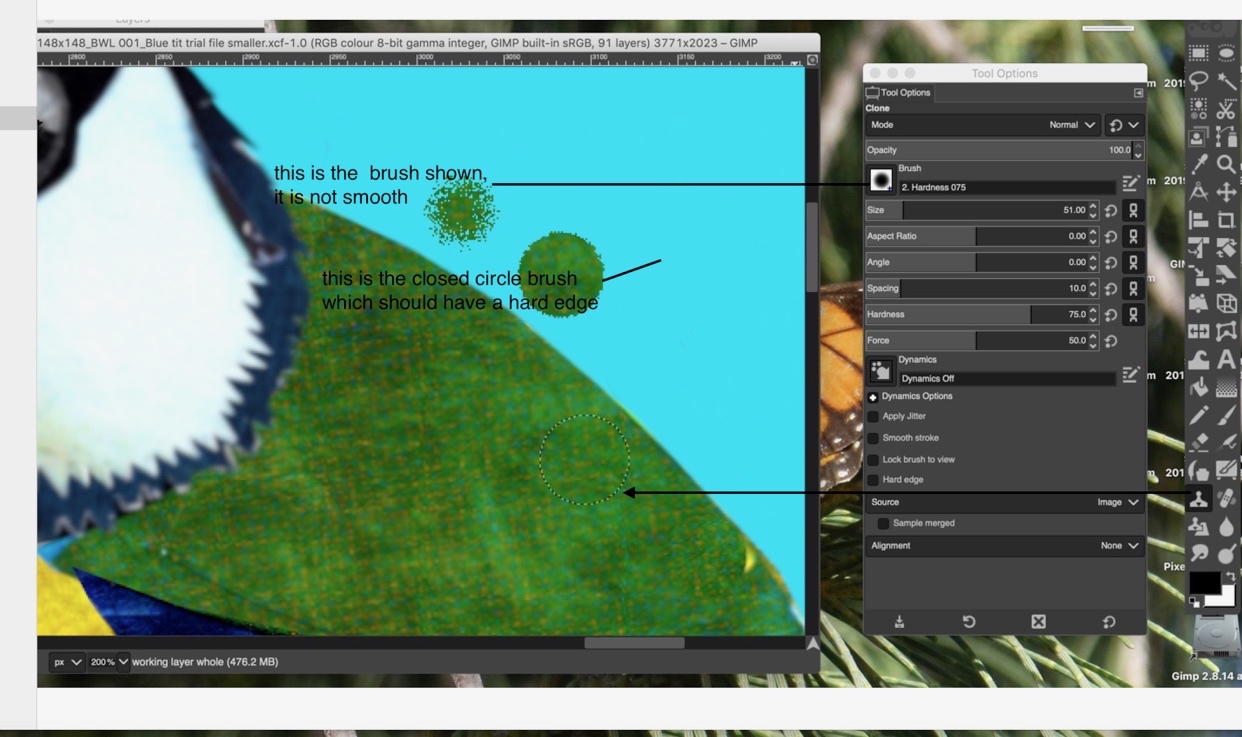
Task: Select the Heal bandage tool
Action: [1226, 498]
